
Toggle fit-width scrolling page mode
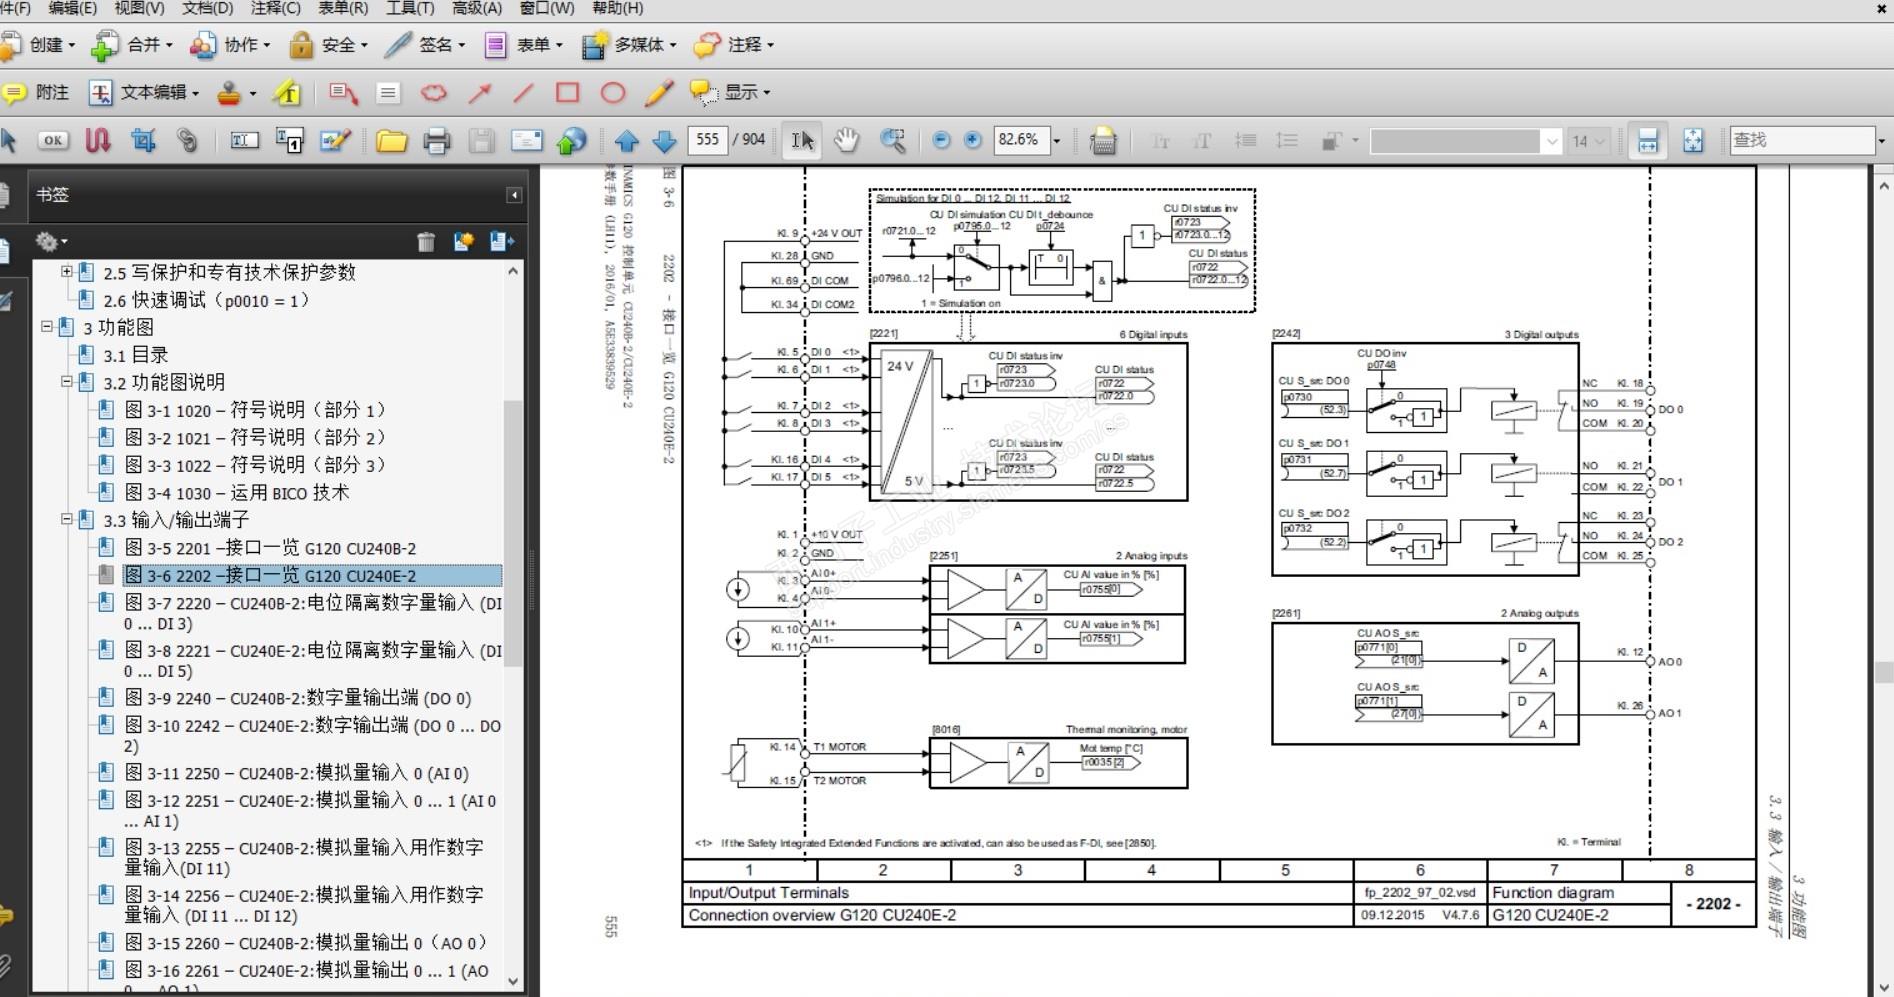coord(1647,141)
